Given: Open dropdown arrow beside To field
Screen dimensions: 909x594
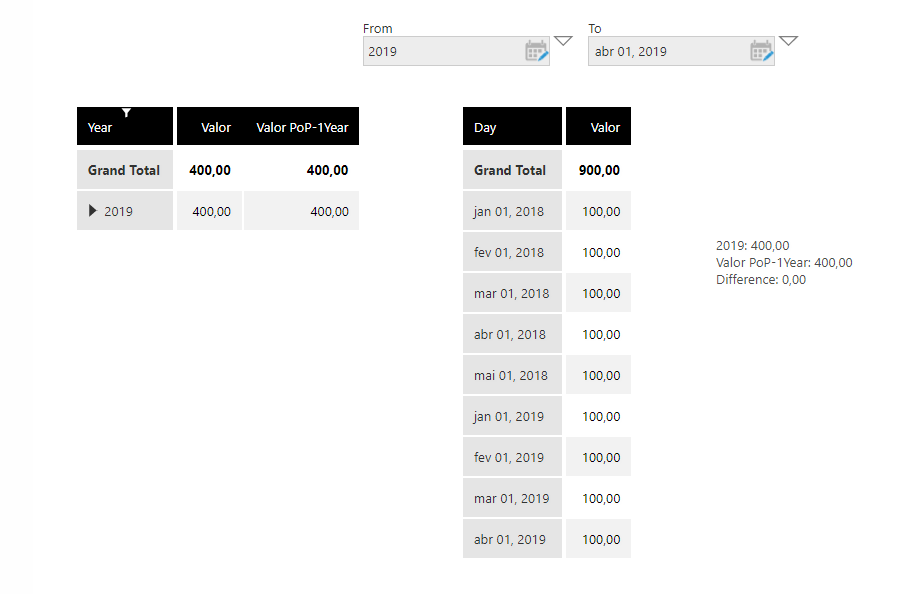Looking at the screenshot, I should click(x=788, y=41).
